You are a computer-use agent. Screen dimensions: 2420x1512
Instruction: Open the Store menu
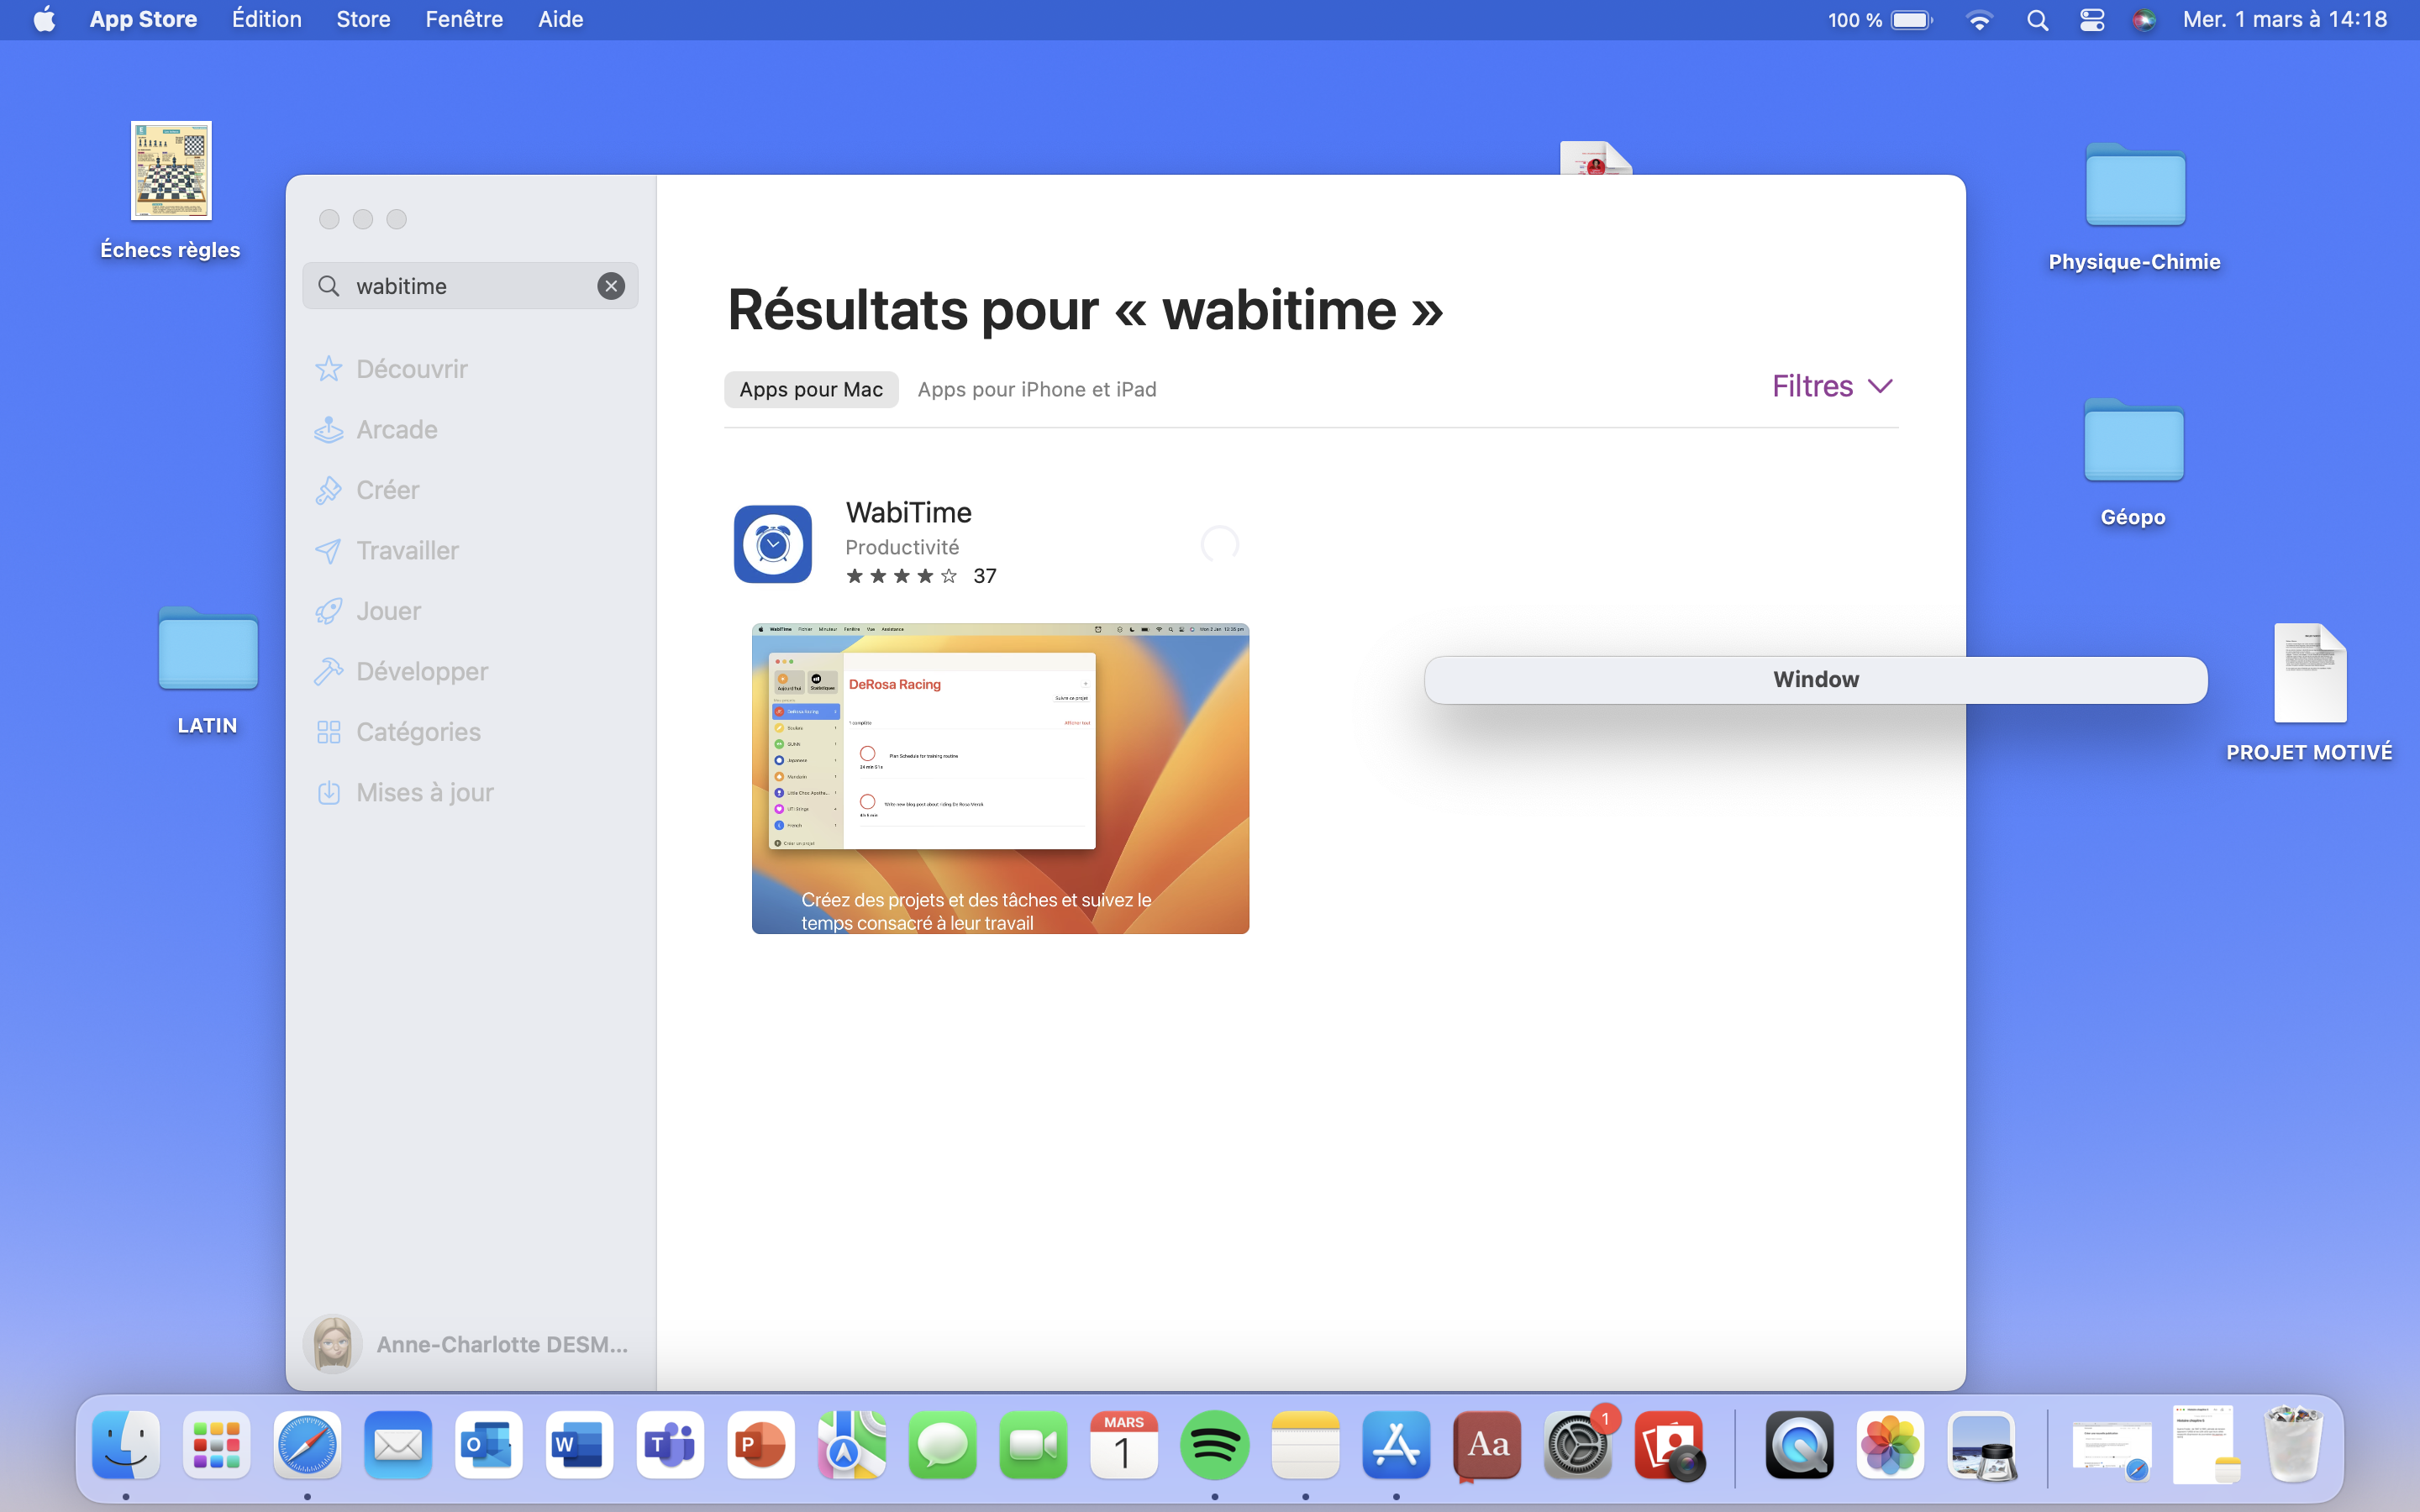(x=362, y=19)
